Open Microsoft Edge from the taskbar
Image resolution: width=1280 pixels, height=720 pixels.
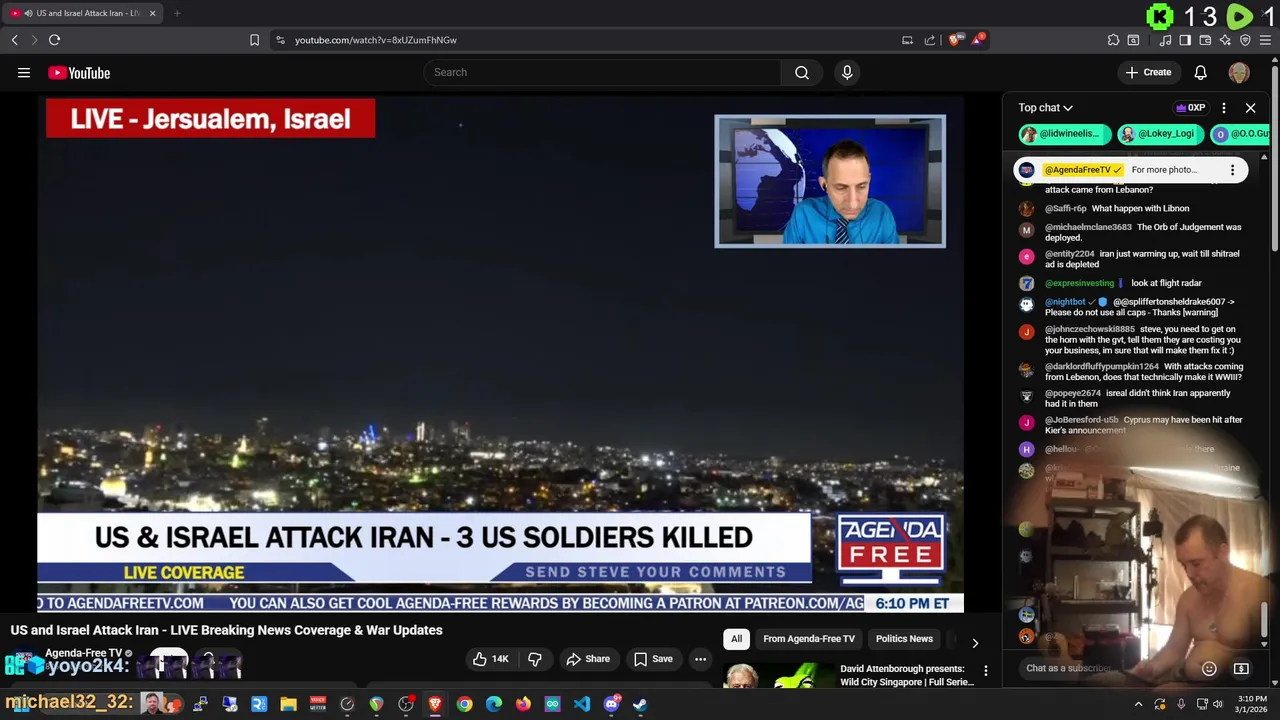494,704
